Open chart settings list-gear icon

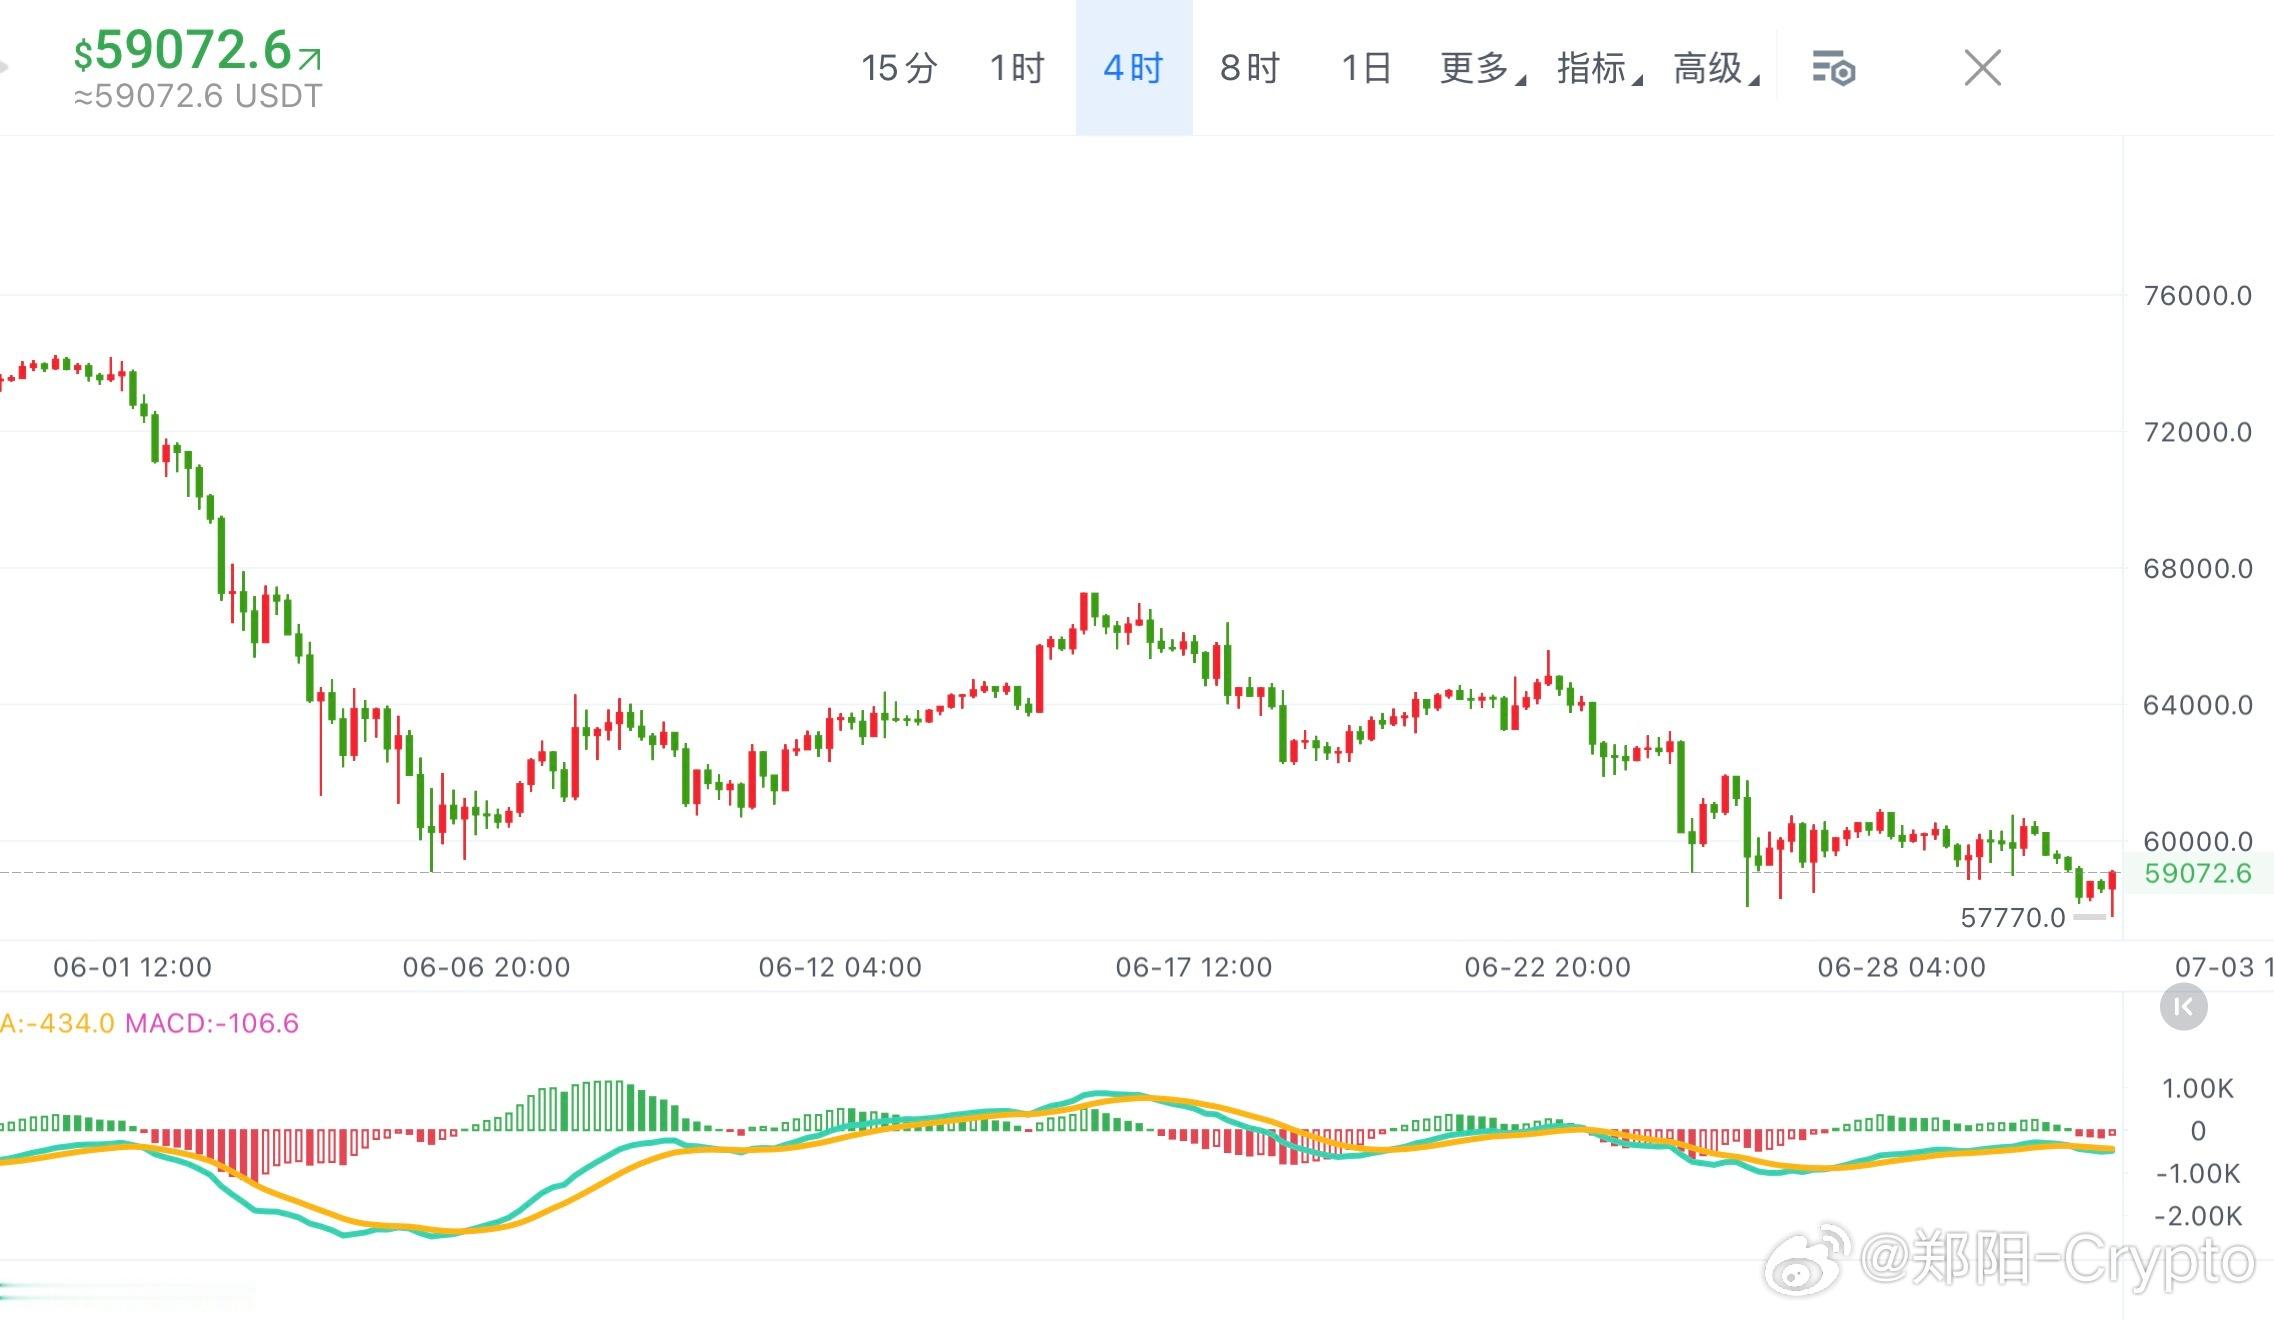[1834, 69]
